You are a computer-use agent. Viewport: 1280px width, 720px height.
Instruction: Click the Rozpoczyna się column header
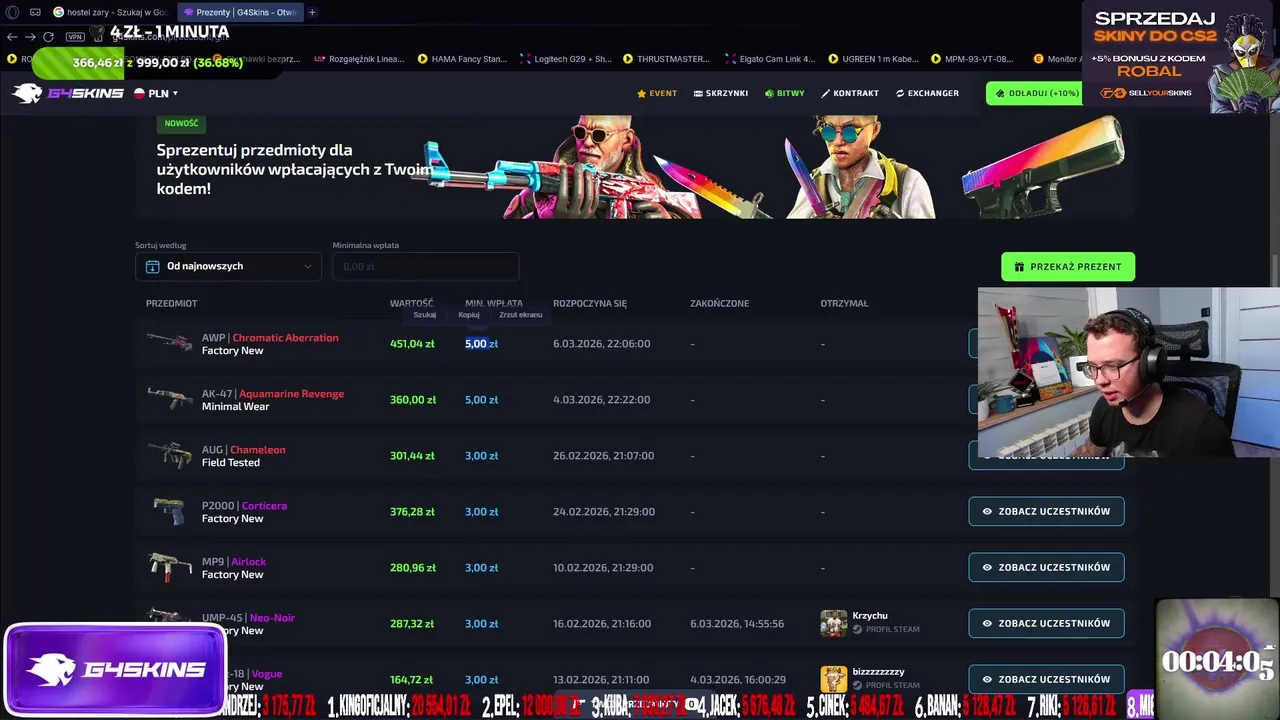(x=590, y=303)
